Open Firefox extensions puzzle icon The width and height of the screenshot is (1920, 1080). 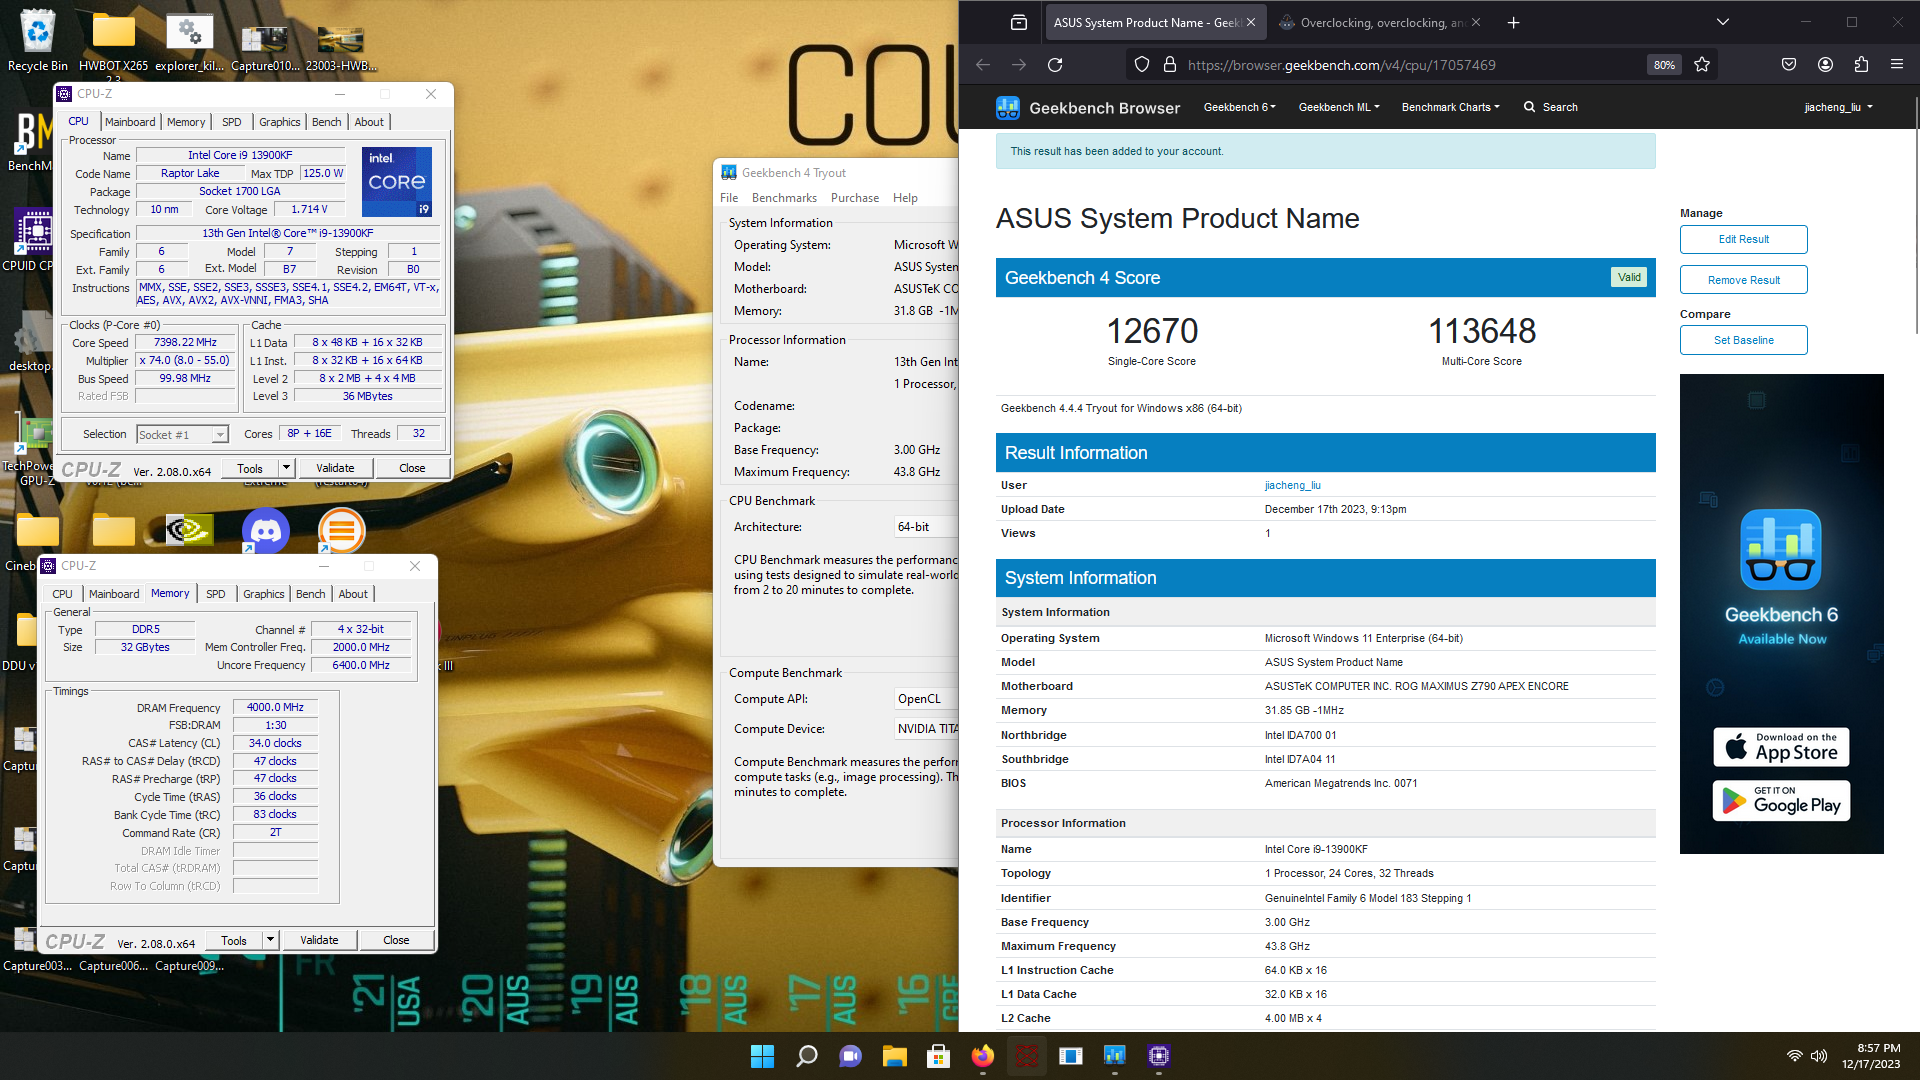point(1861,65)
